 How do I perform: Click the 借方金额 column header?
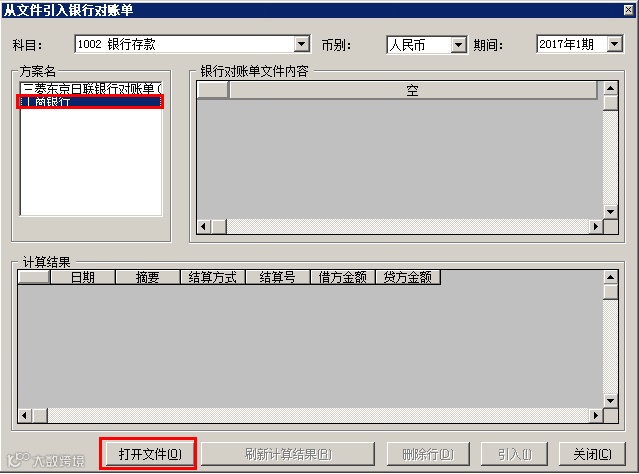[x=342, y=278]
